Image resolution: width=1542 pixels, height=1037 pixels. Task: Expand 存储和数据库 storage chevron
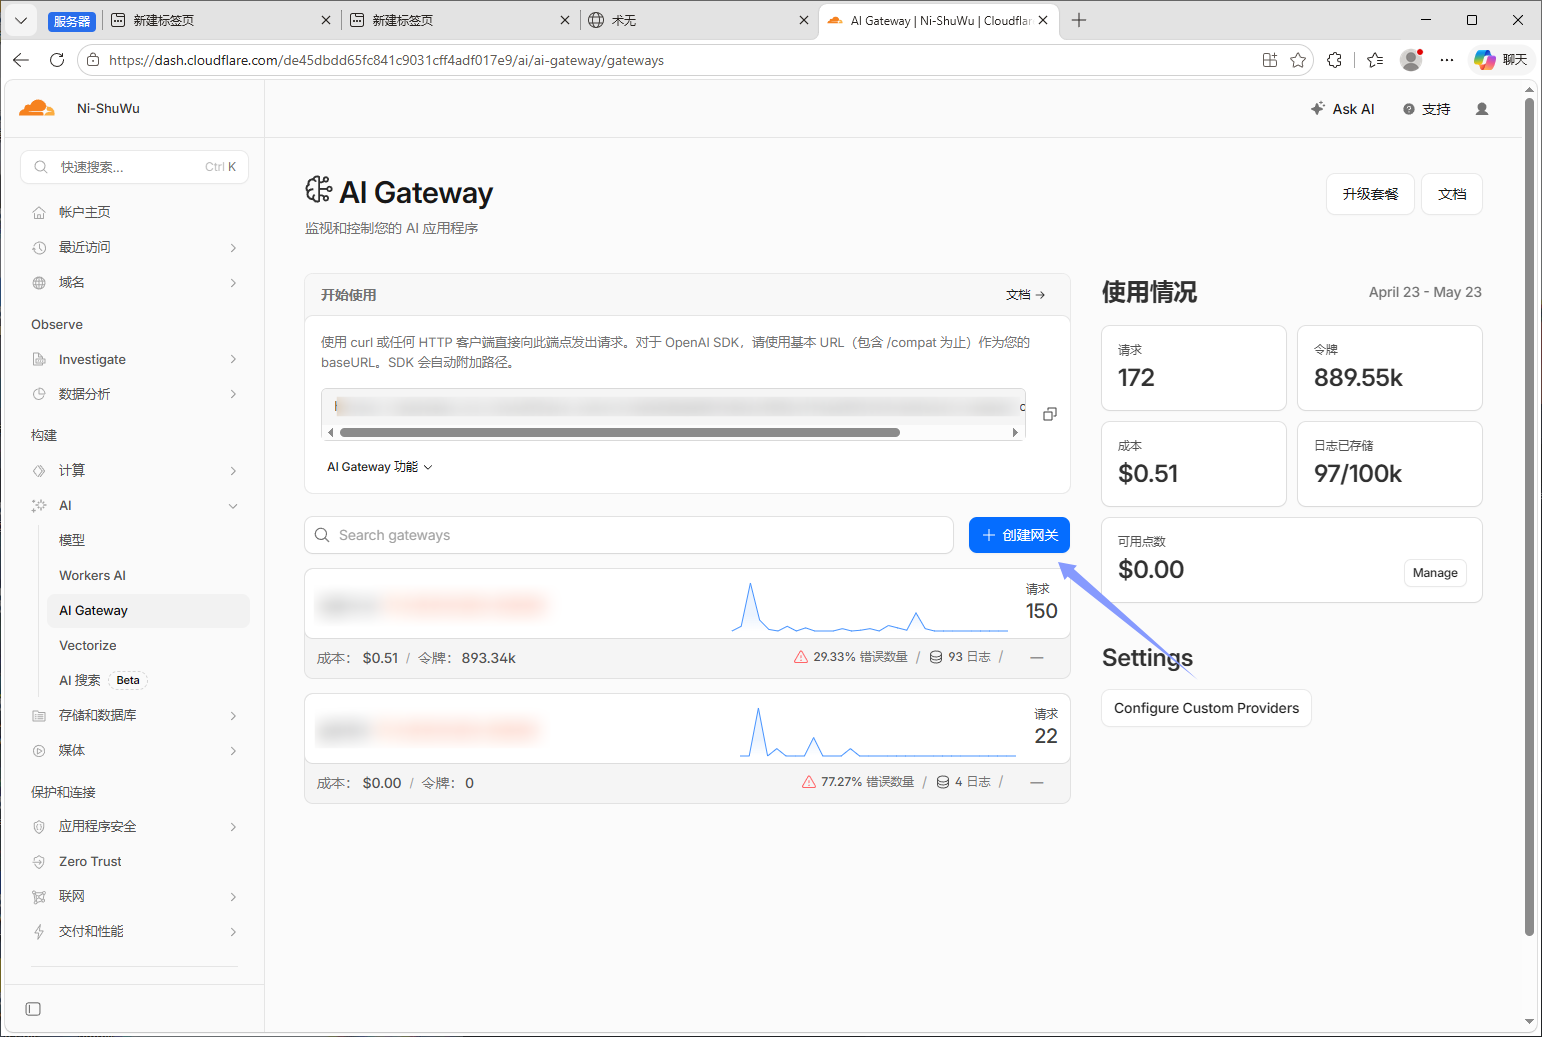[x=233, y=716]
